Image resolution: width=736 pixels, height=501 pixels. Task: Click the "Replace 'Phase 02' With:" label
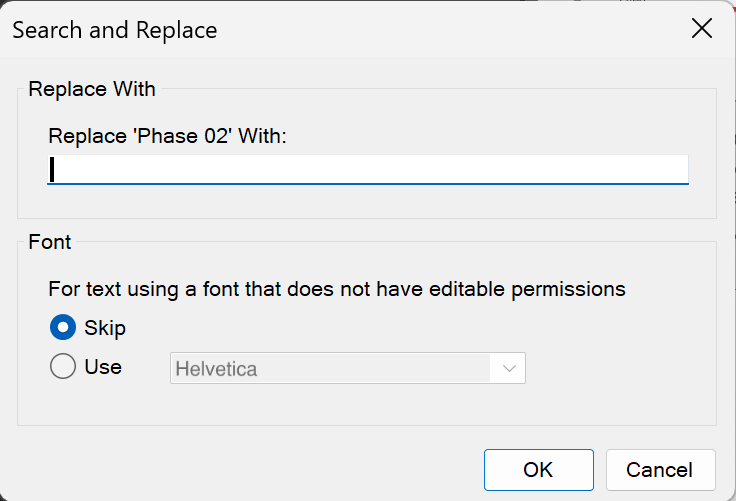coord(167,136)
